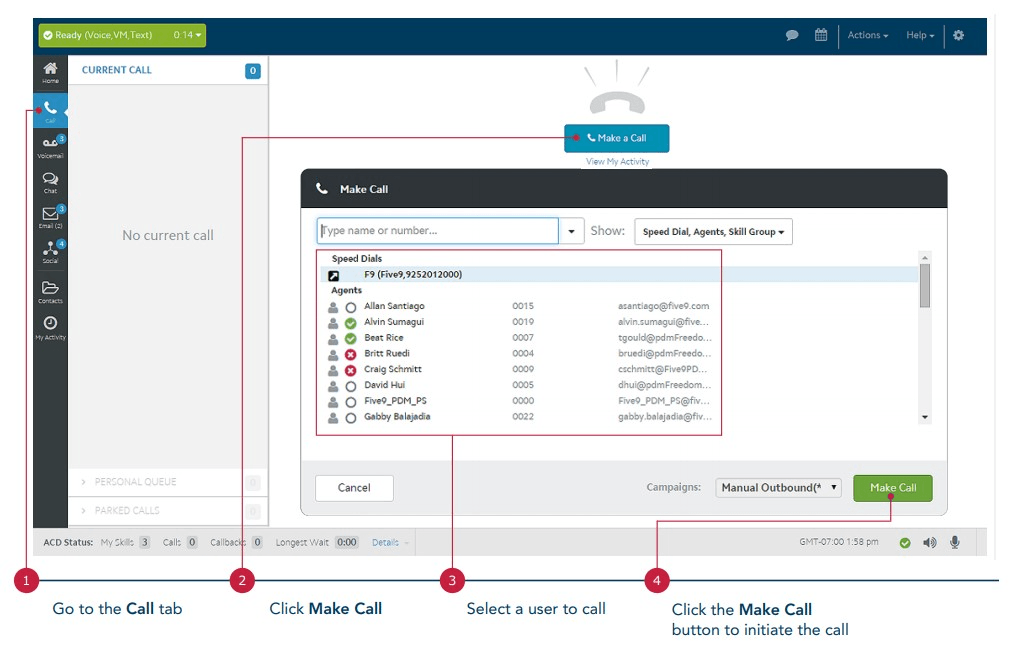The width and height of the screenshot is (1030, 649).
Task: Mute the microphone in status bar
Action: (x=955, y=542)
